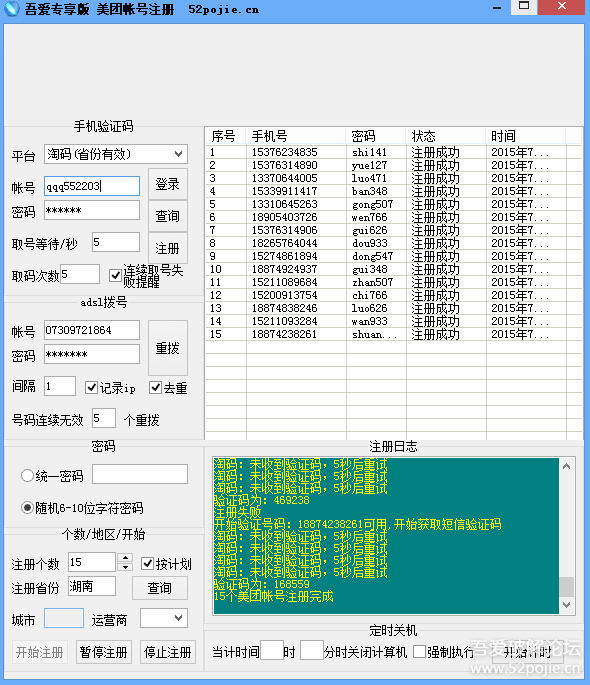Screen dimensions: 590x685
Task: Select phone number 15376314890 in row 2
Action: pyautogui.click(x=284, y=165)
